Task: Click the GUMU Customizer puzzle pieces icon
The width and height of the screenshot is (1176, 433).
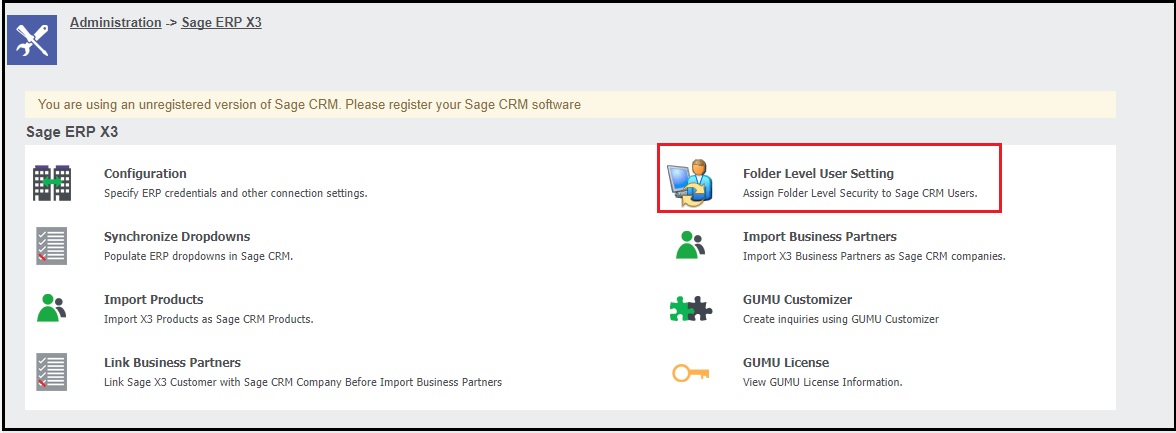Action: coord(691,309)
